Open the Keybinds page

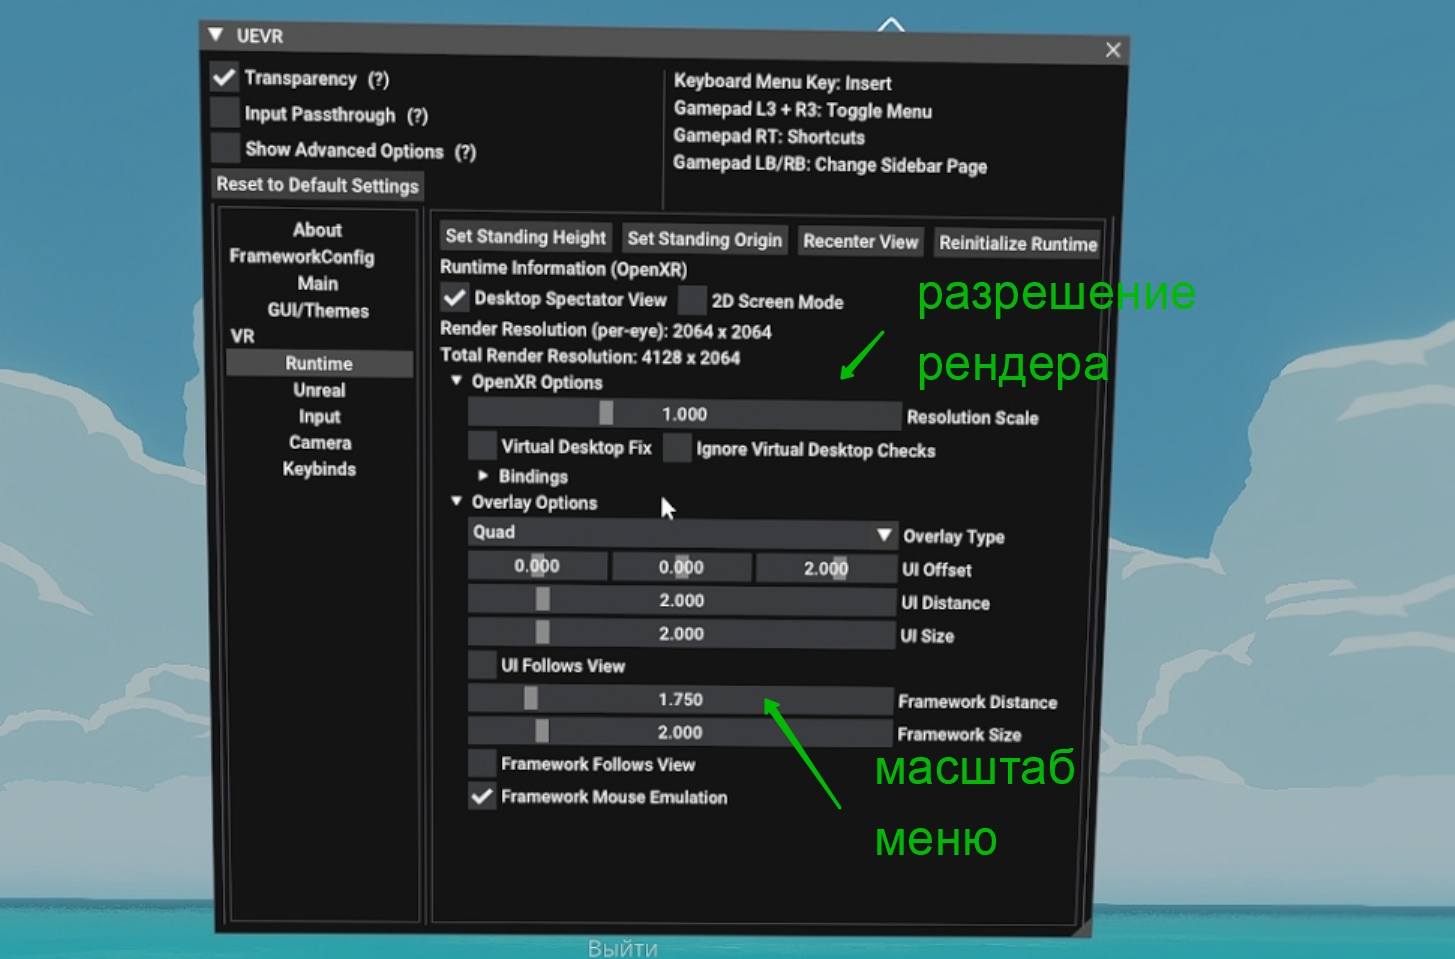coord(319,468)
